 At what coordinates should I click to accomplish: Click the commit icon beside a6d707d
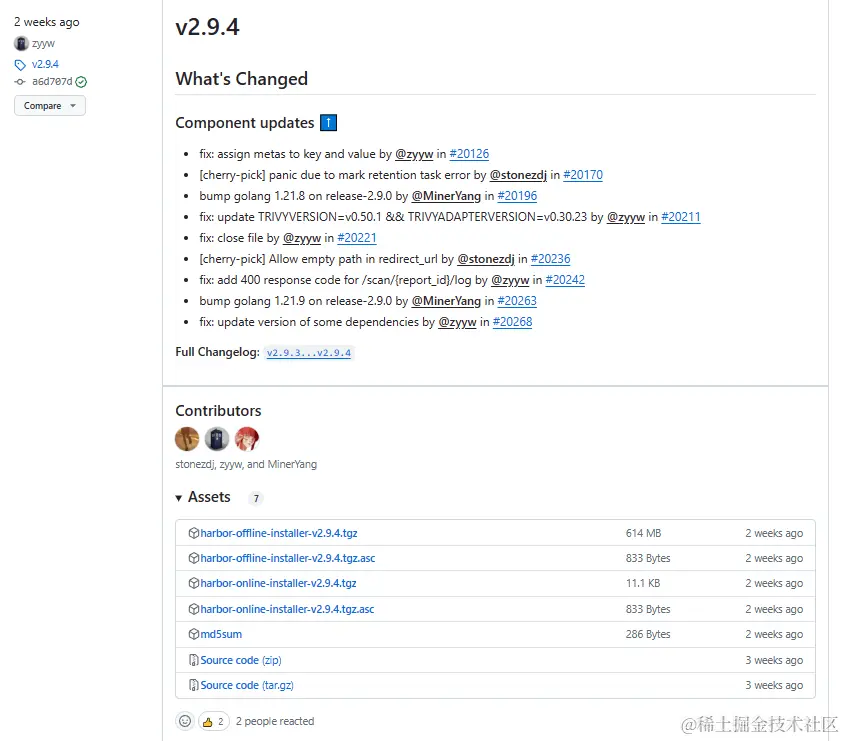click(x=20, y=82)
